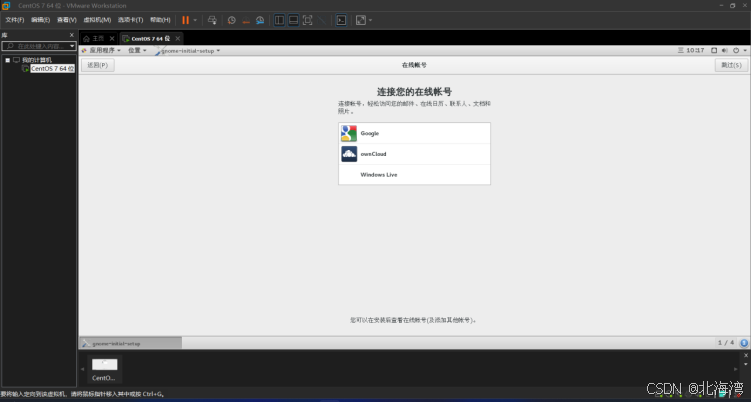Click the blue notification icon at bottom right
Viewport: 751px width, 403px height.
[x=744, y=343]
